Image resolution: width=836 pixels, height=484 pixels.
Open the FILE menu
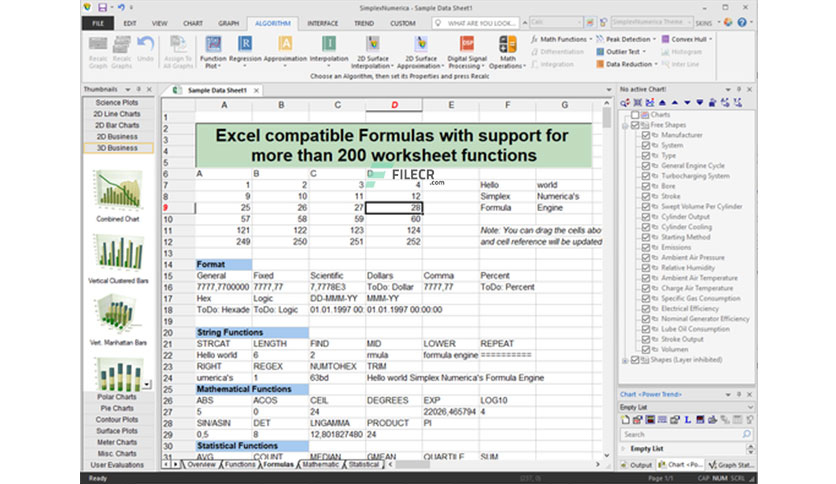pos(98,23)
